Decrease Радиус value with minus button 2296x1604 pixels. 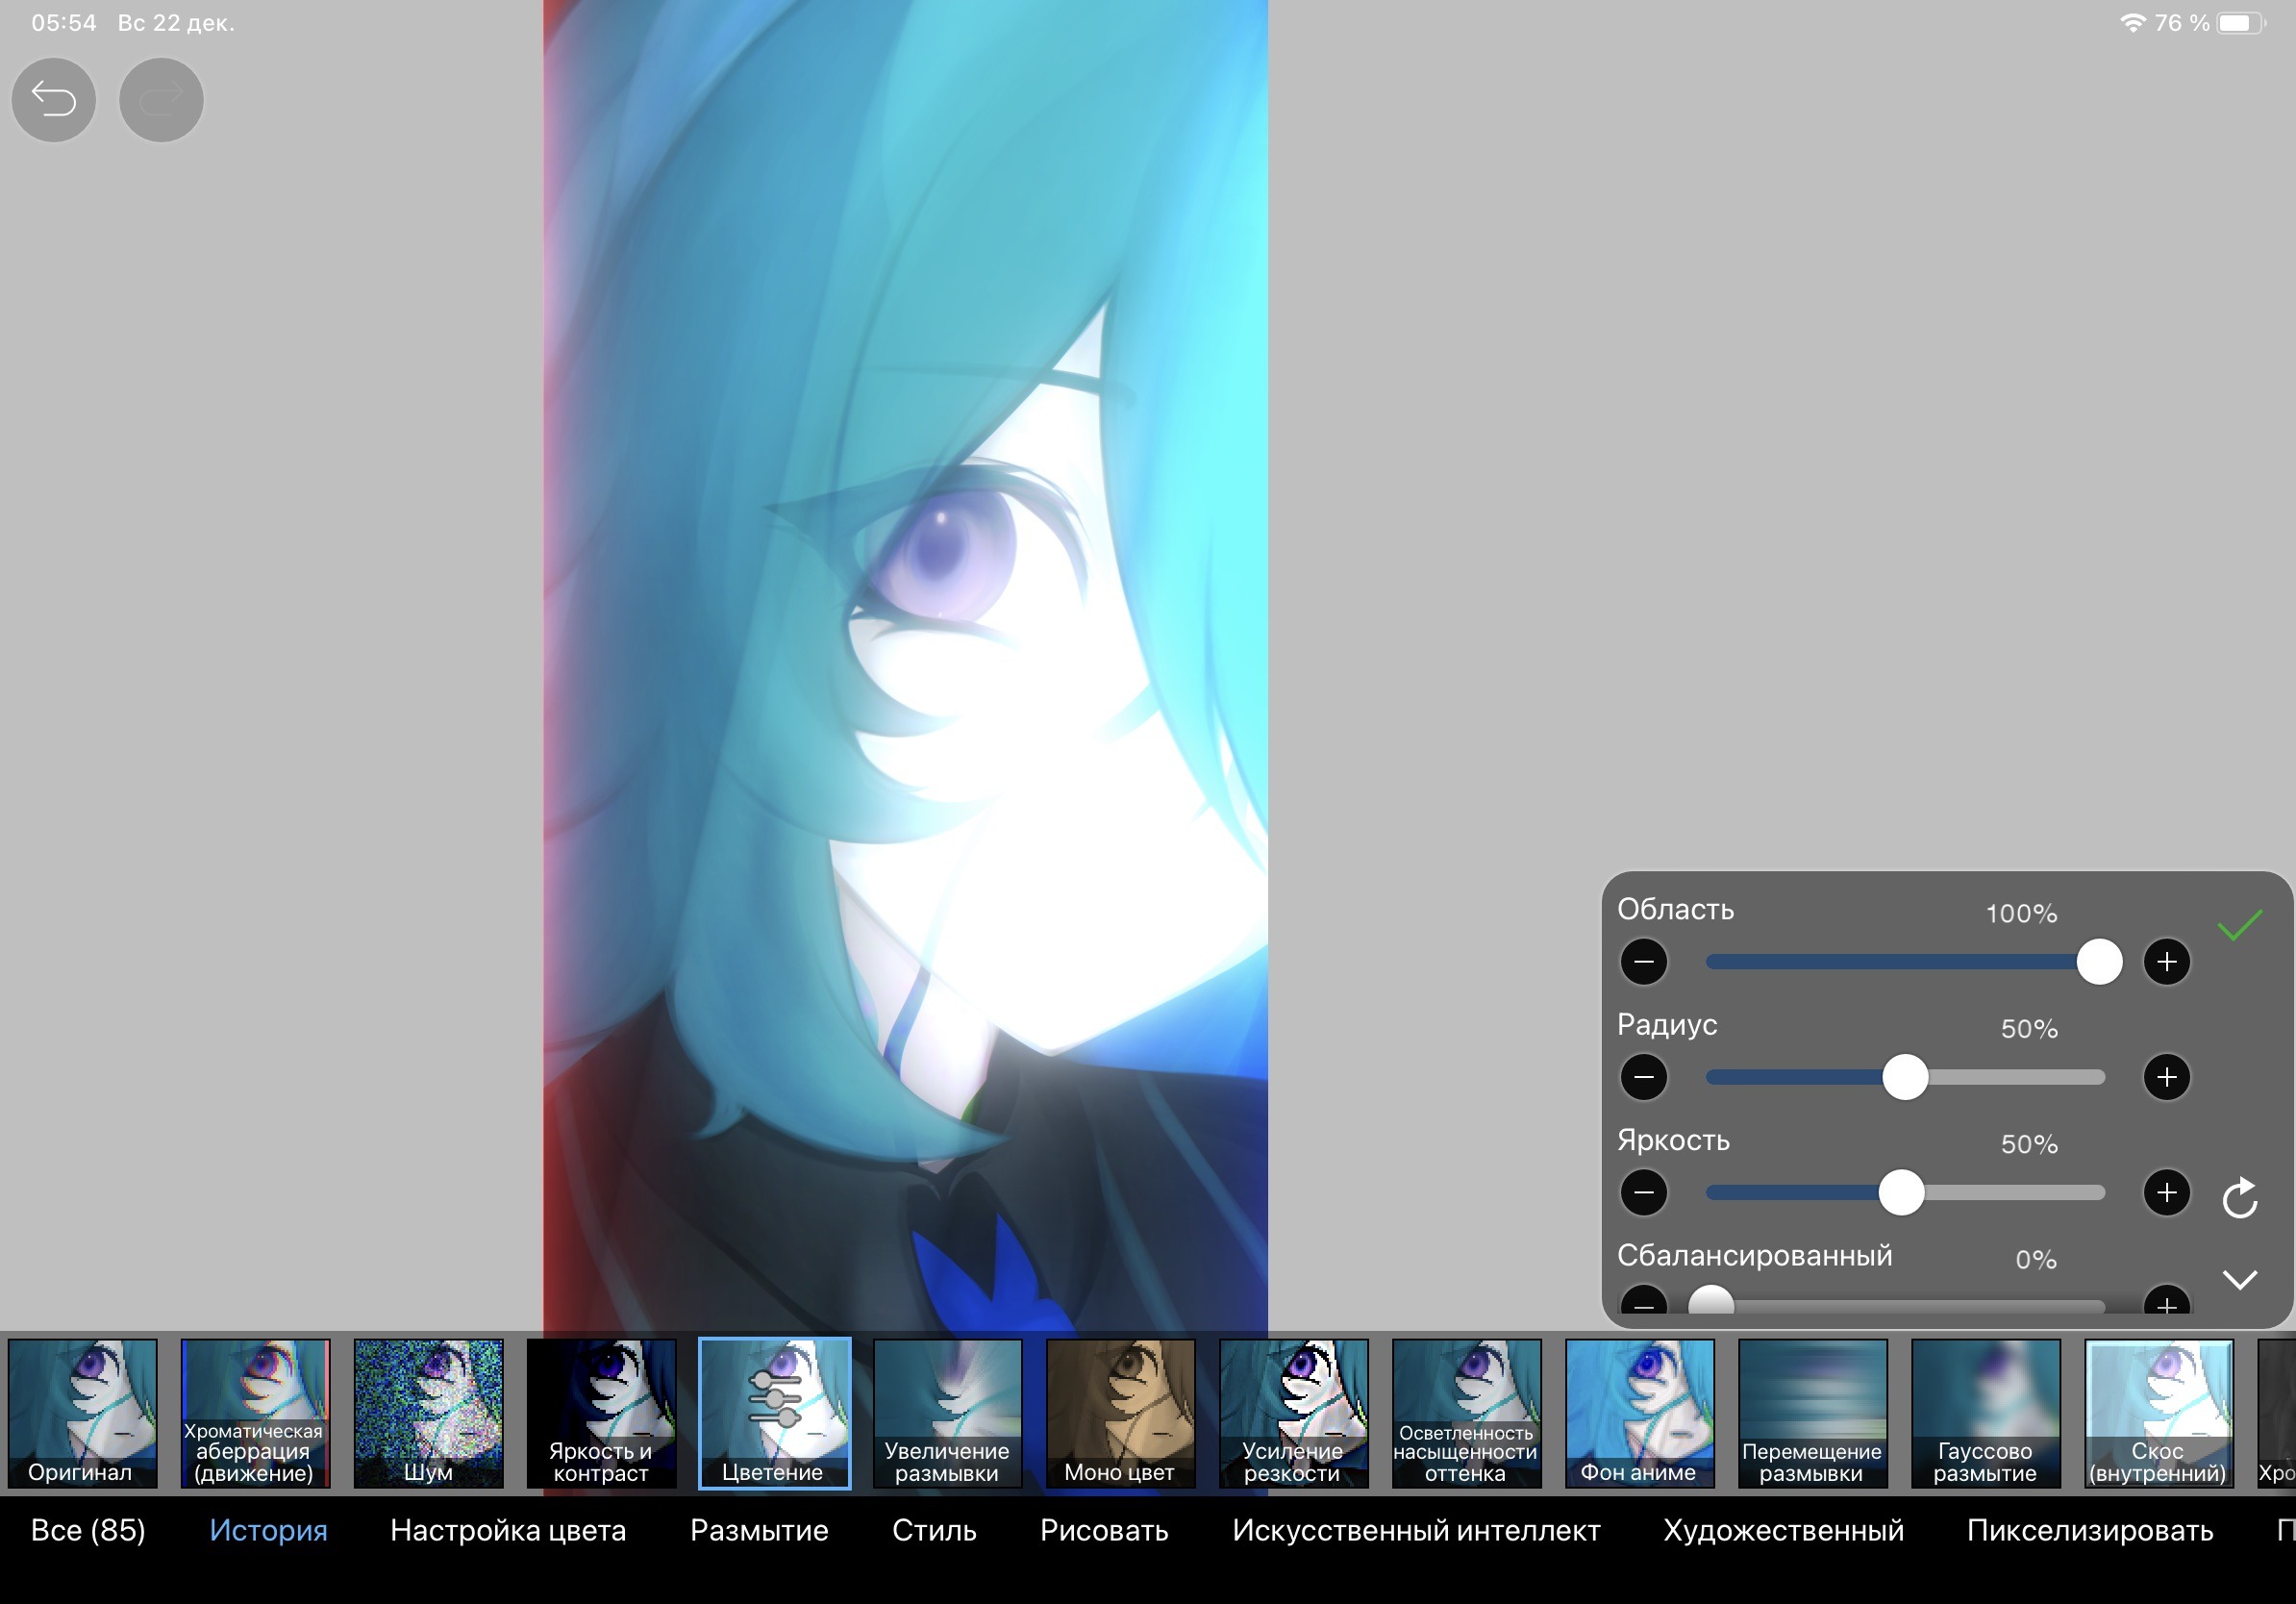click(1643, 1077)
